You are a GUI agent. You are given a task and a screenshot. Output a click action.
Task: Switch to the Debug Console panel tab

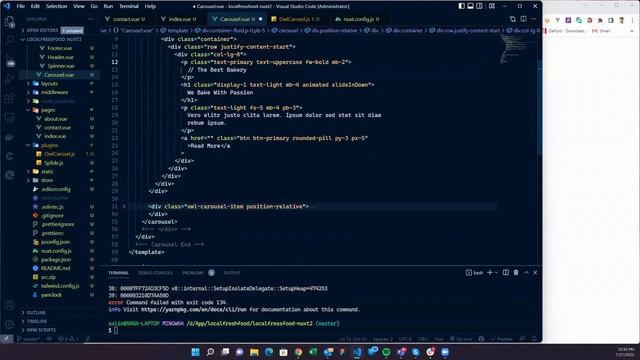pos(156,273)
